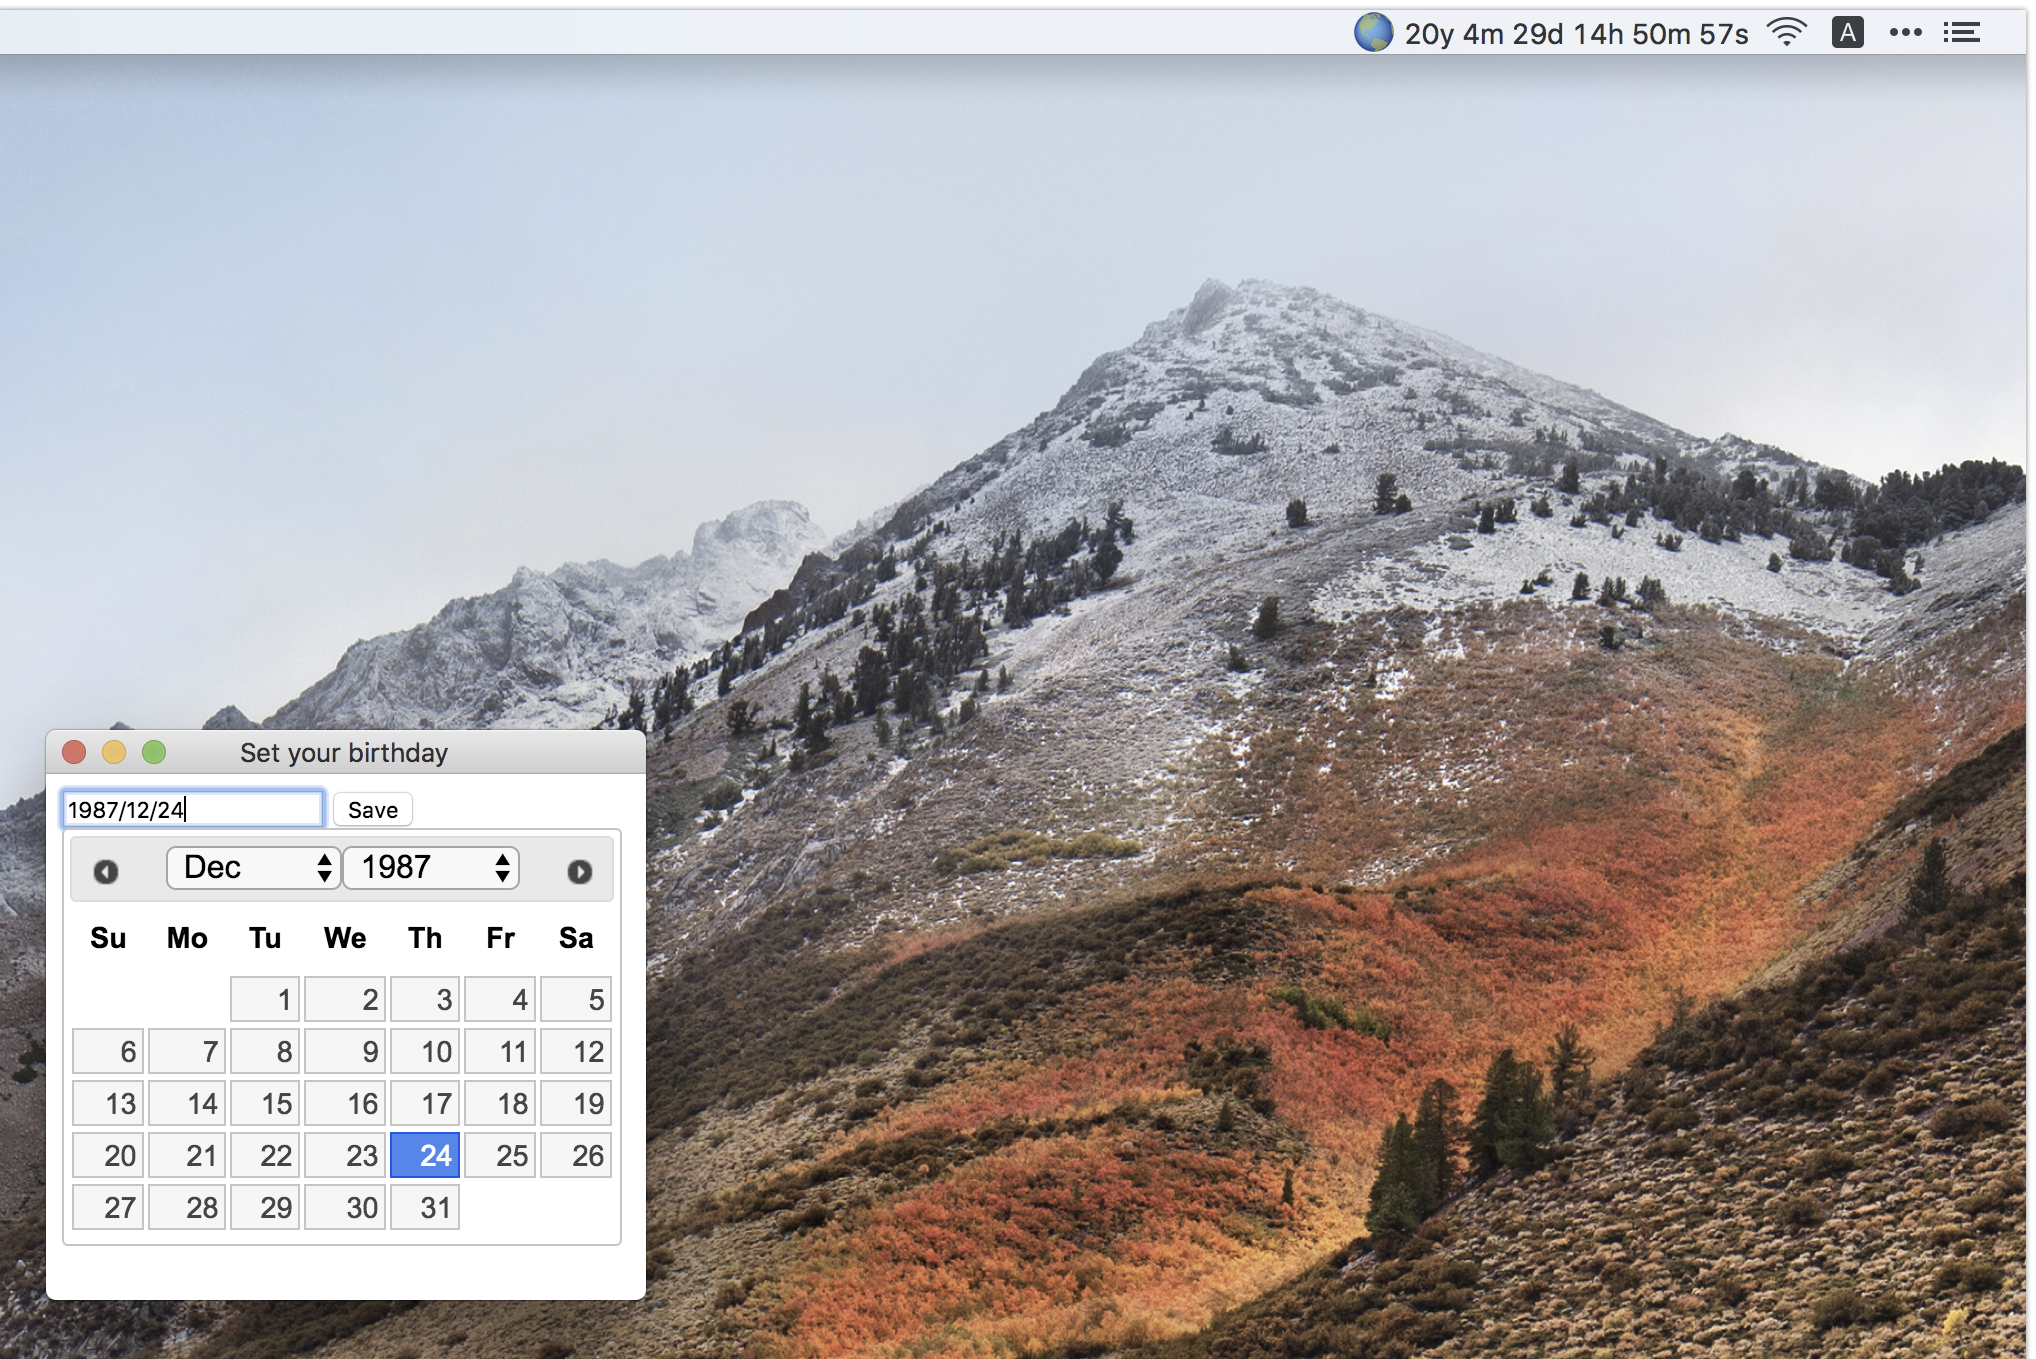Open Notification Center list icon
The height and width of the screenshot is (1359, 2036).
click(x=1961, y=33)
